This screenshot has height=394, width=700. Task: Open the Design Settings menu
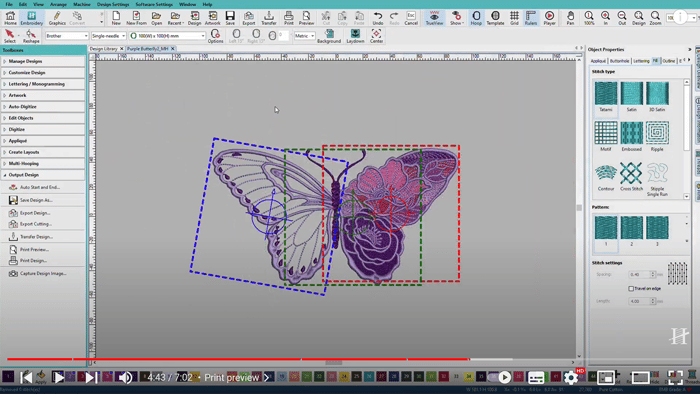click(113, 4)
